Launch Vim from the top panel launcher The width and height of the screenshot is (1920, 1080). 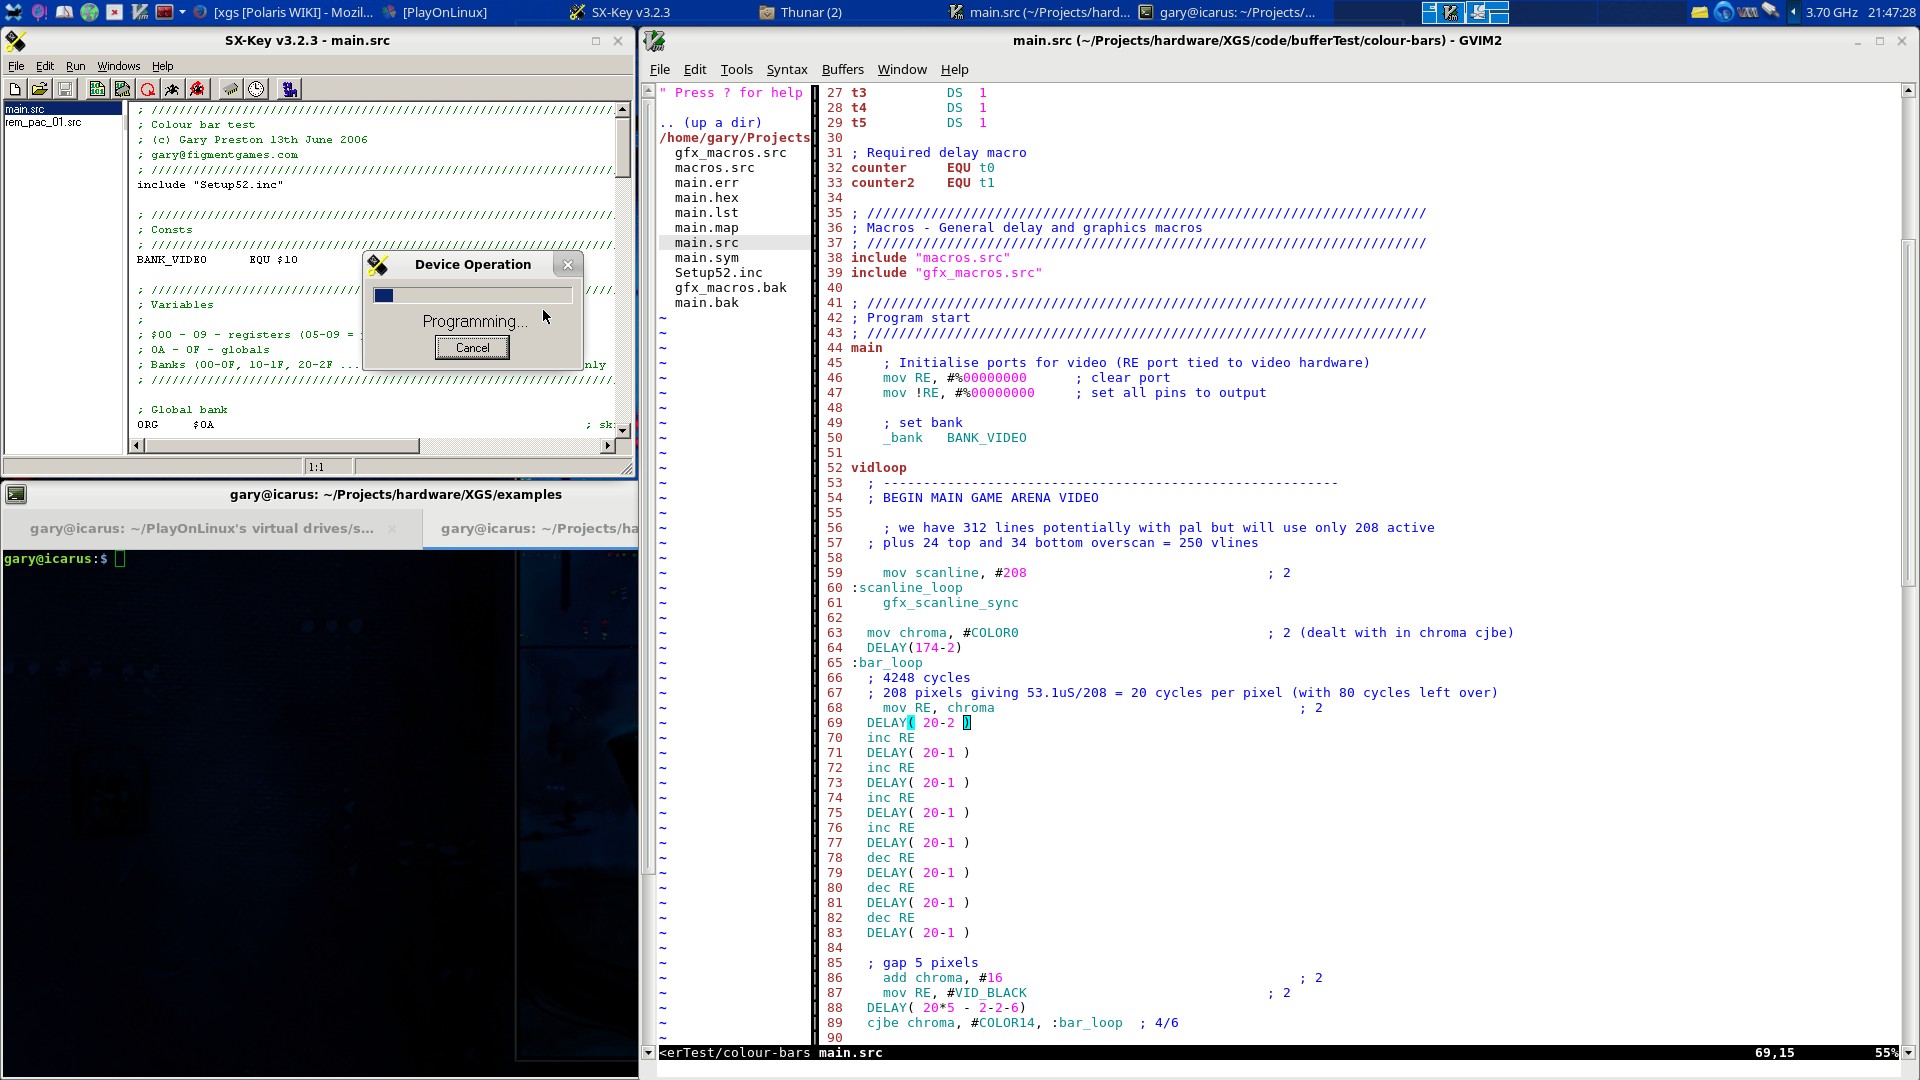pos(139,12)
